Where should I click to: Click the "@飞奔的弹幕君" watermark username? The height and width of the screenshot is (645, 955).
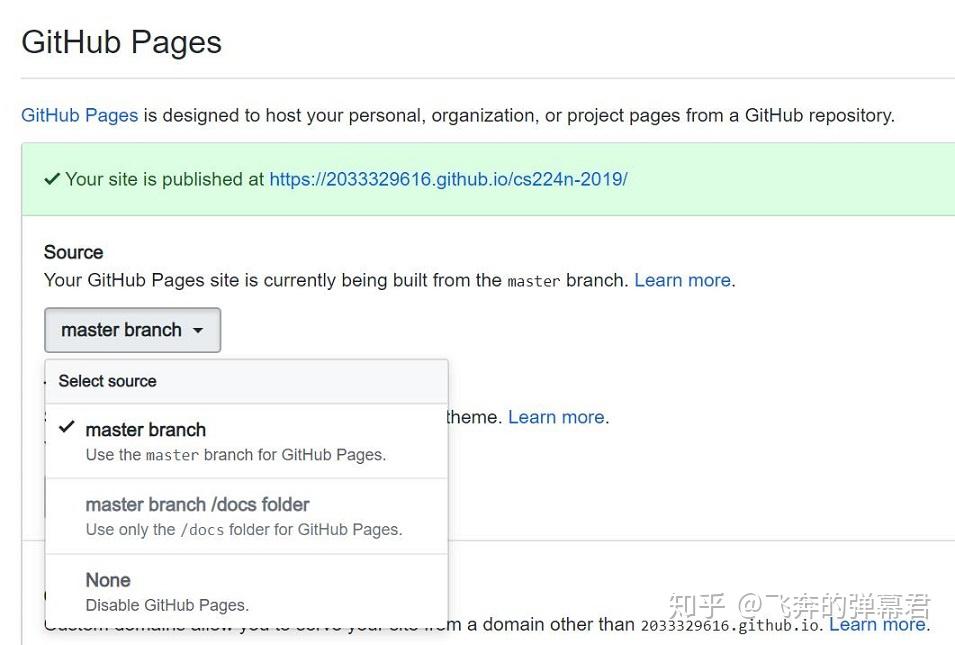(x=834, y=606)
